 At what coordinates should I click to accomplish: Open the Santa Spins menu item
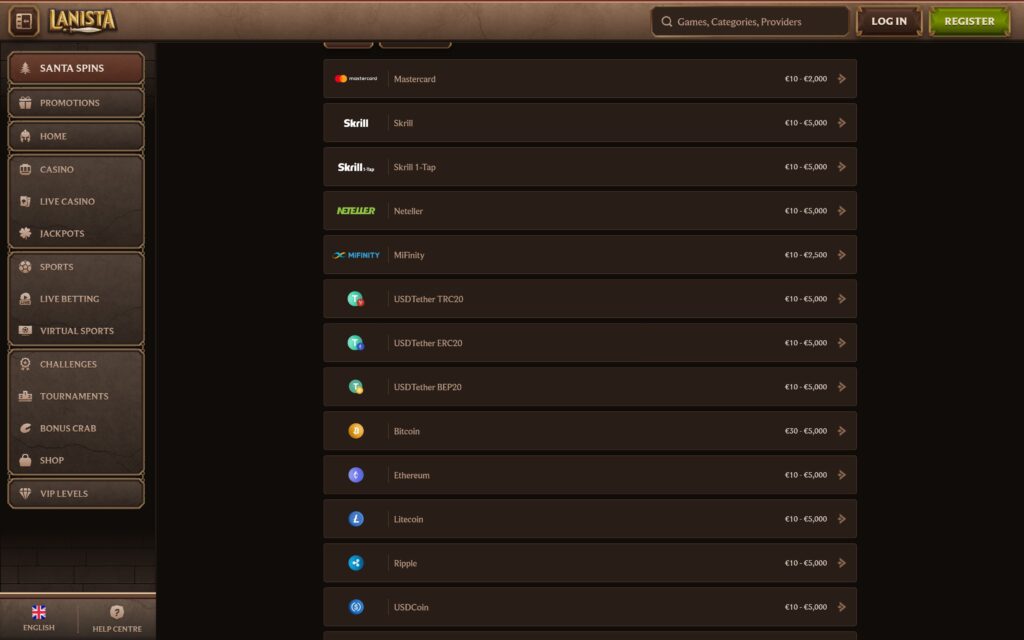[76, 69]
